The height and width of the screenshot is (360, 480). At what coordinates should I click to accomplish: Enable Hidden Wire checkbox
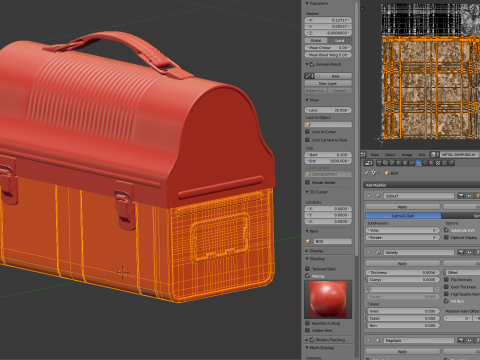(307, 330)
